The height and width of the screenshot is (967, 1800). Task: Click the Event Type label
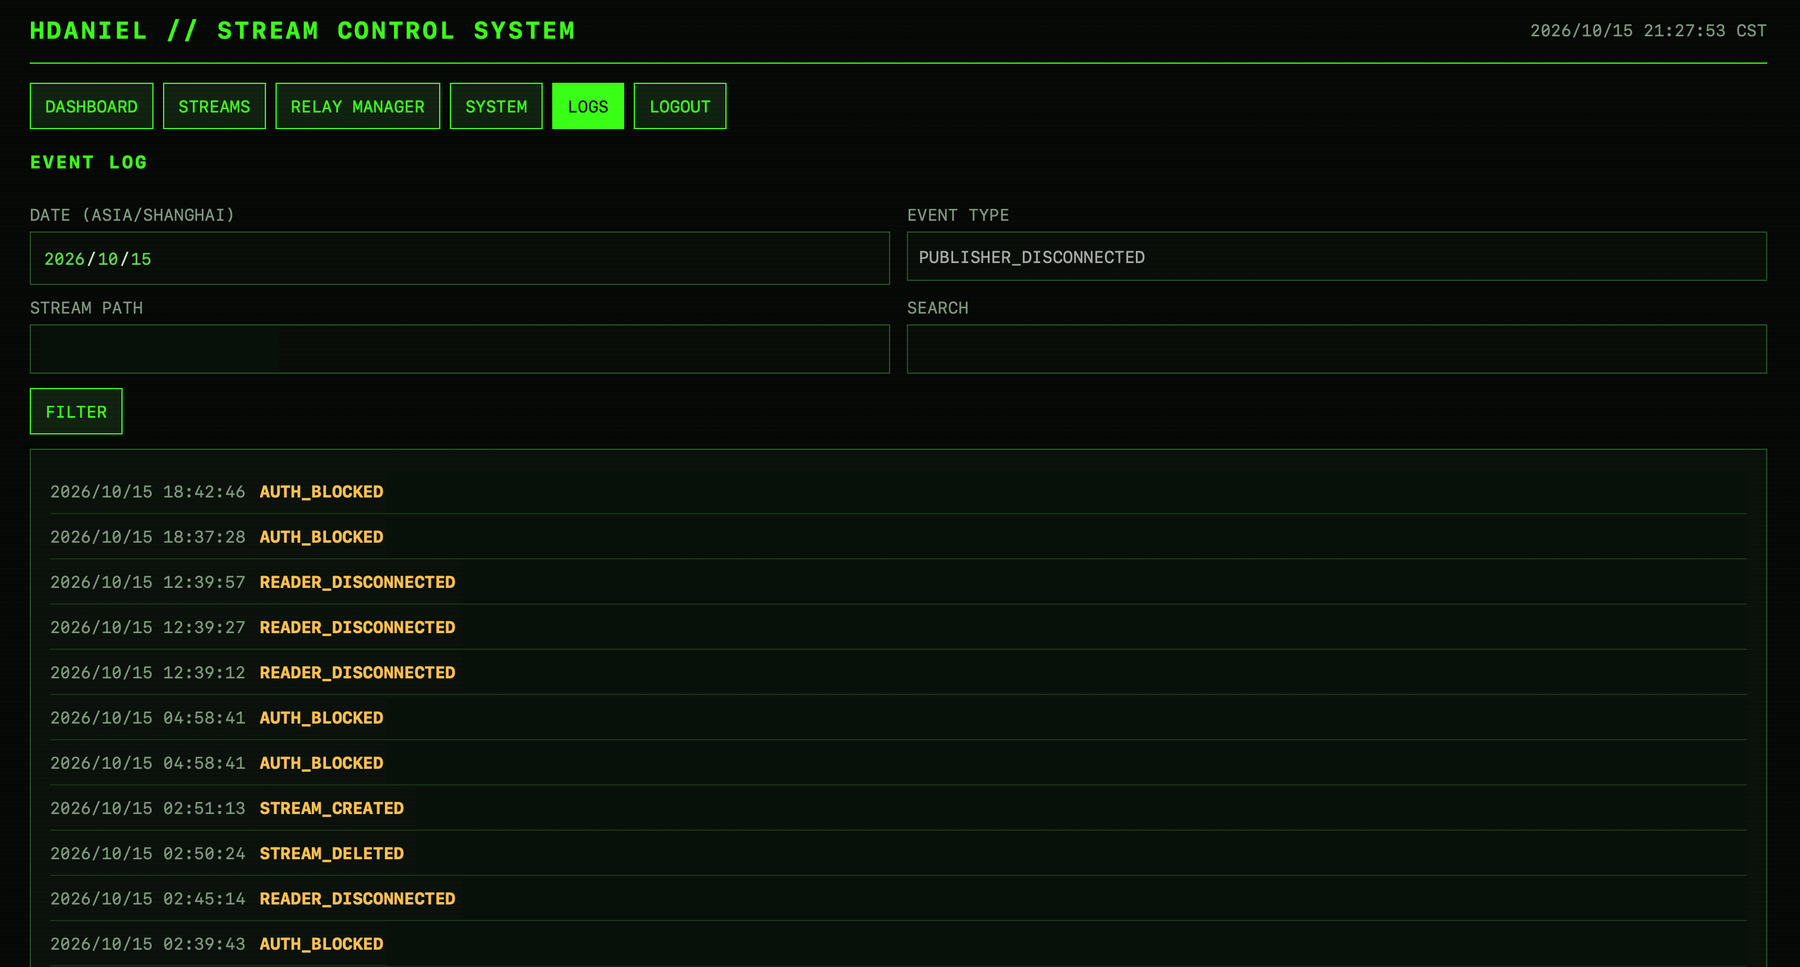point(958,215)
